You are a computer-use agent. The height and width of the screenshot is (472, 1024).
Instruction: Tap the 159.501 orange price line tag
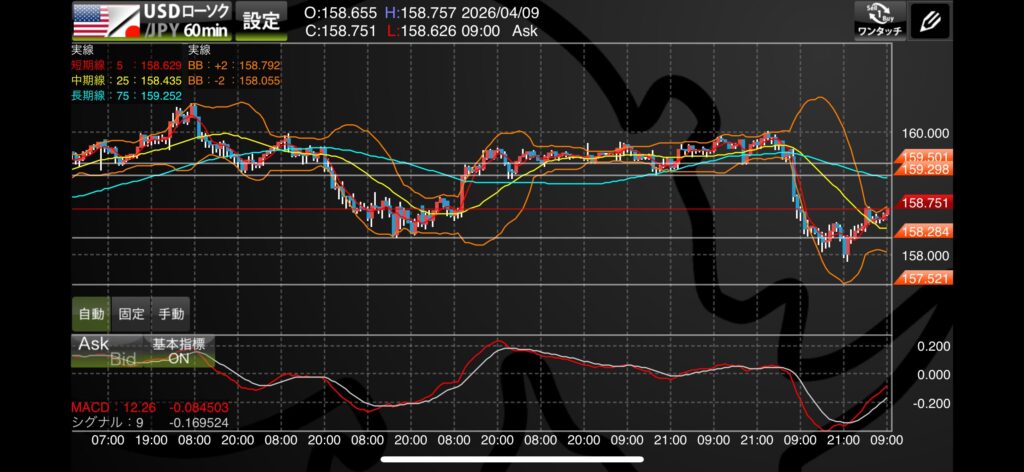pos(924,157)
